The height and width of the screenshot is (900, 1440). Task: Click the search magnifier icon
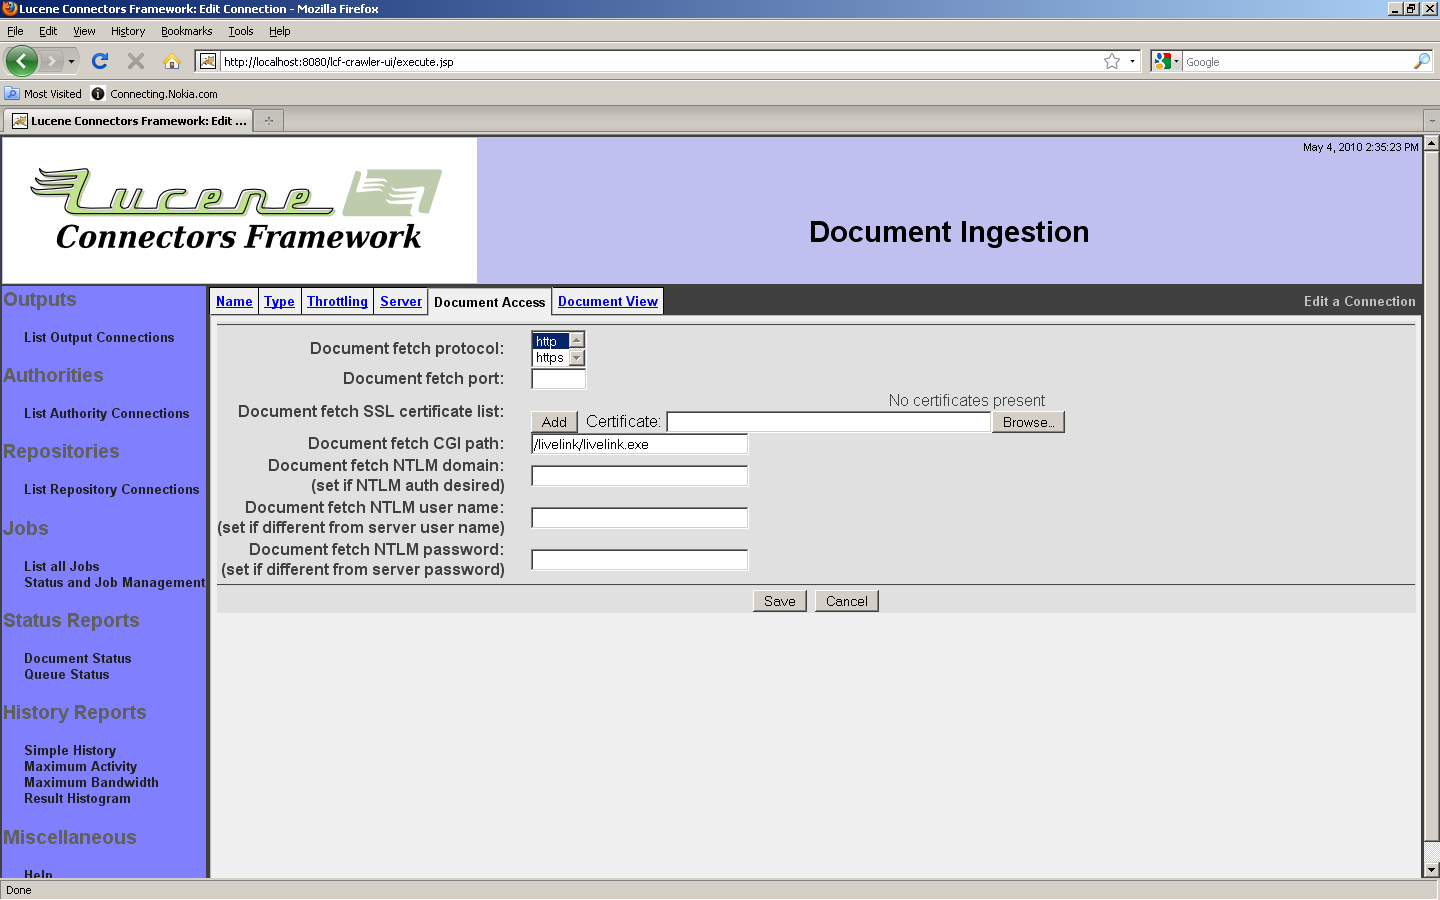coord(1421,61)
